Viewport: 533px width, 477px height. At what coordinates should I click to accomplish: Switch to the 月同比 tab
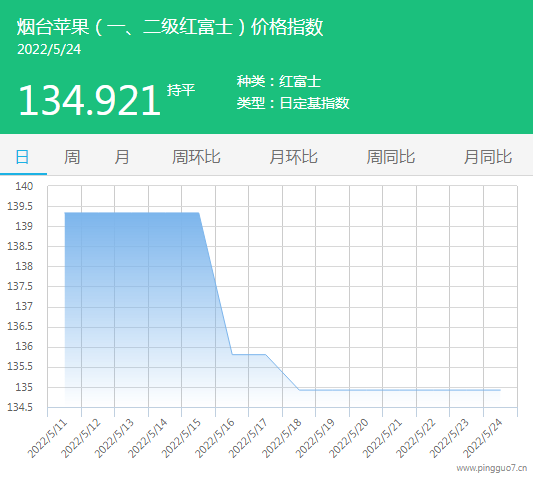pyautogui.click(x=488, y=157)
